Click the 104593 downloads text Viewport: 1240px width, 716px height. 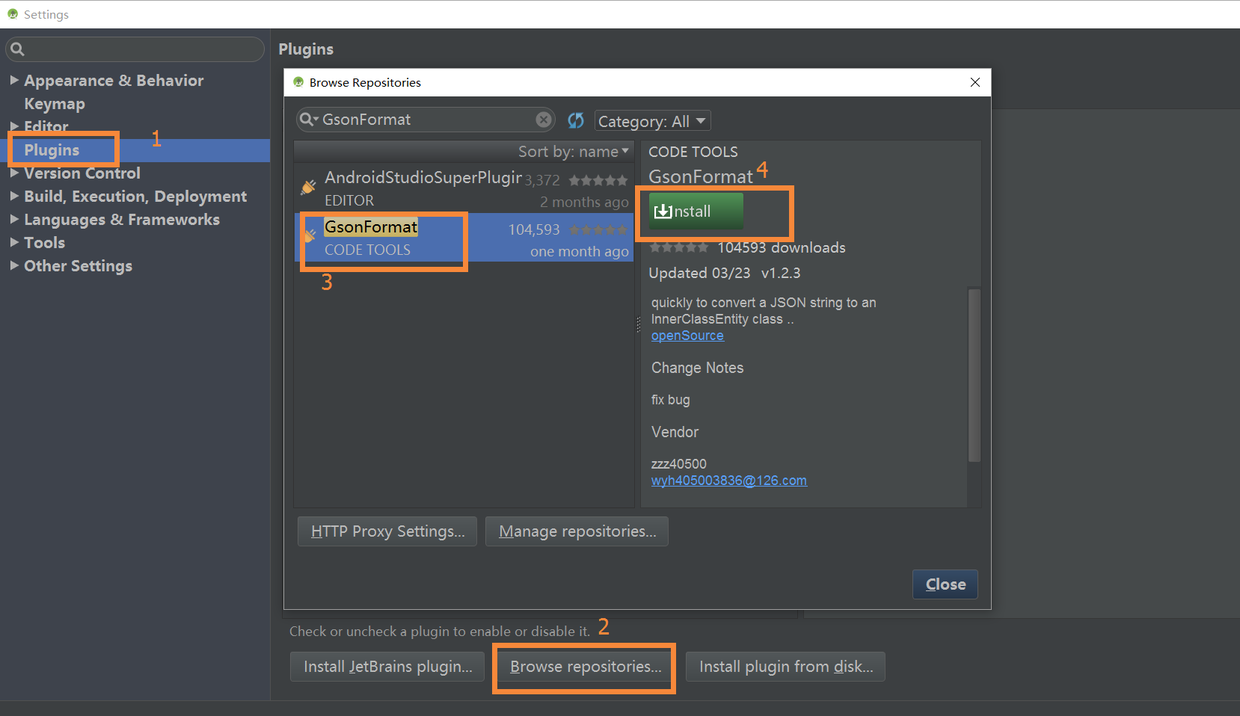coord(781,248)
